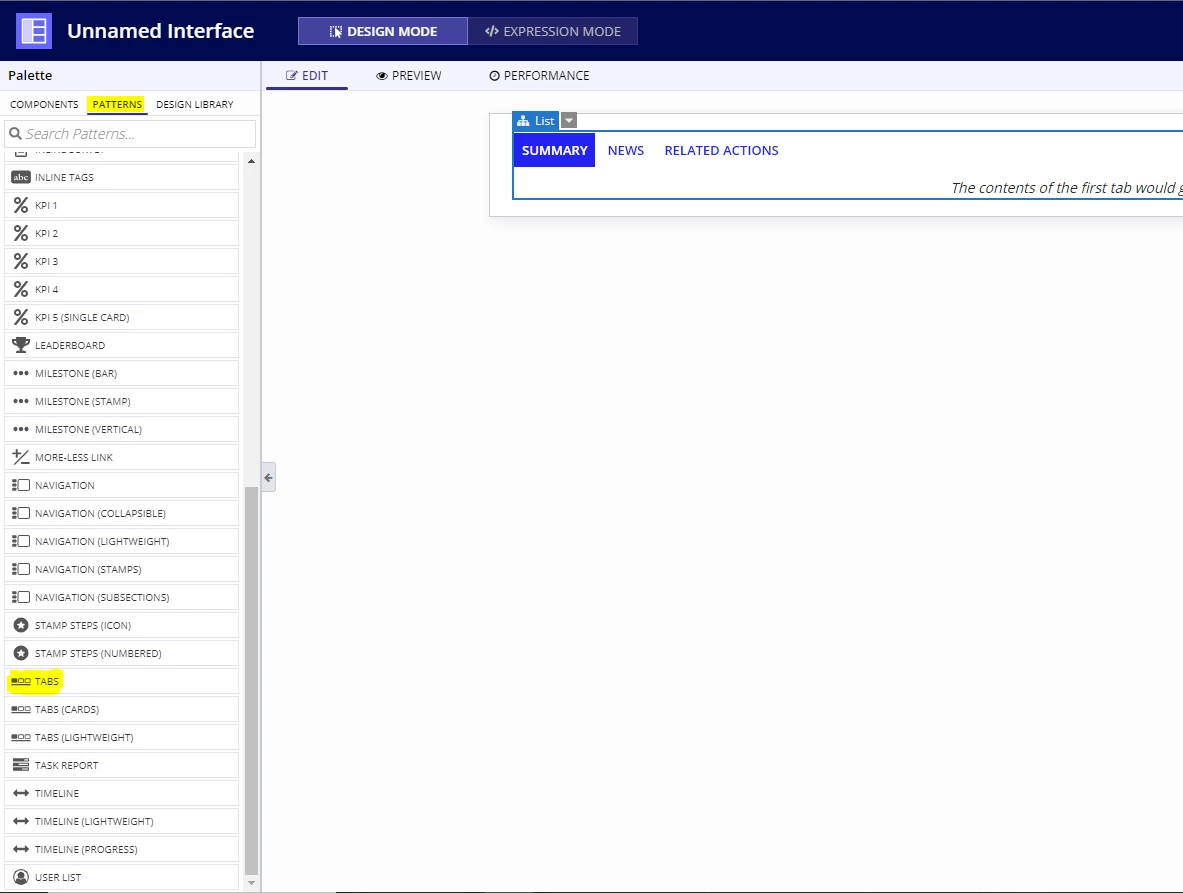Click the Palette panel heading
This screenshot has width=1183, height=893.
click(30, 75)
